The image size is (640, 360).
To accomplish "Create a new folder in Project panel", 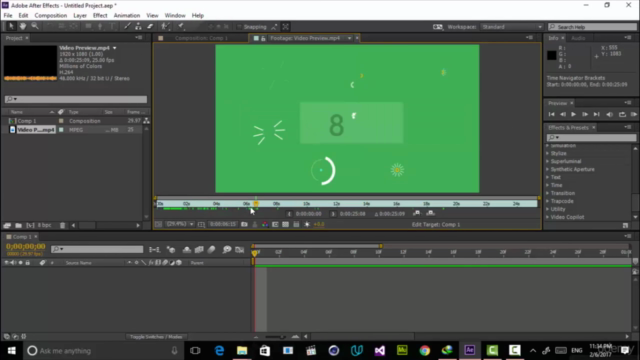I will [x=18, y=225].
